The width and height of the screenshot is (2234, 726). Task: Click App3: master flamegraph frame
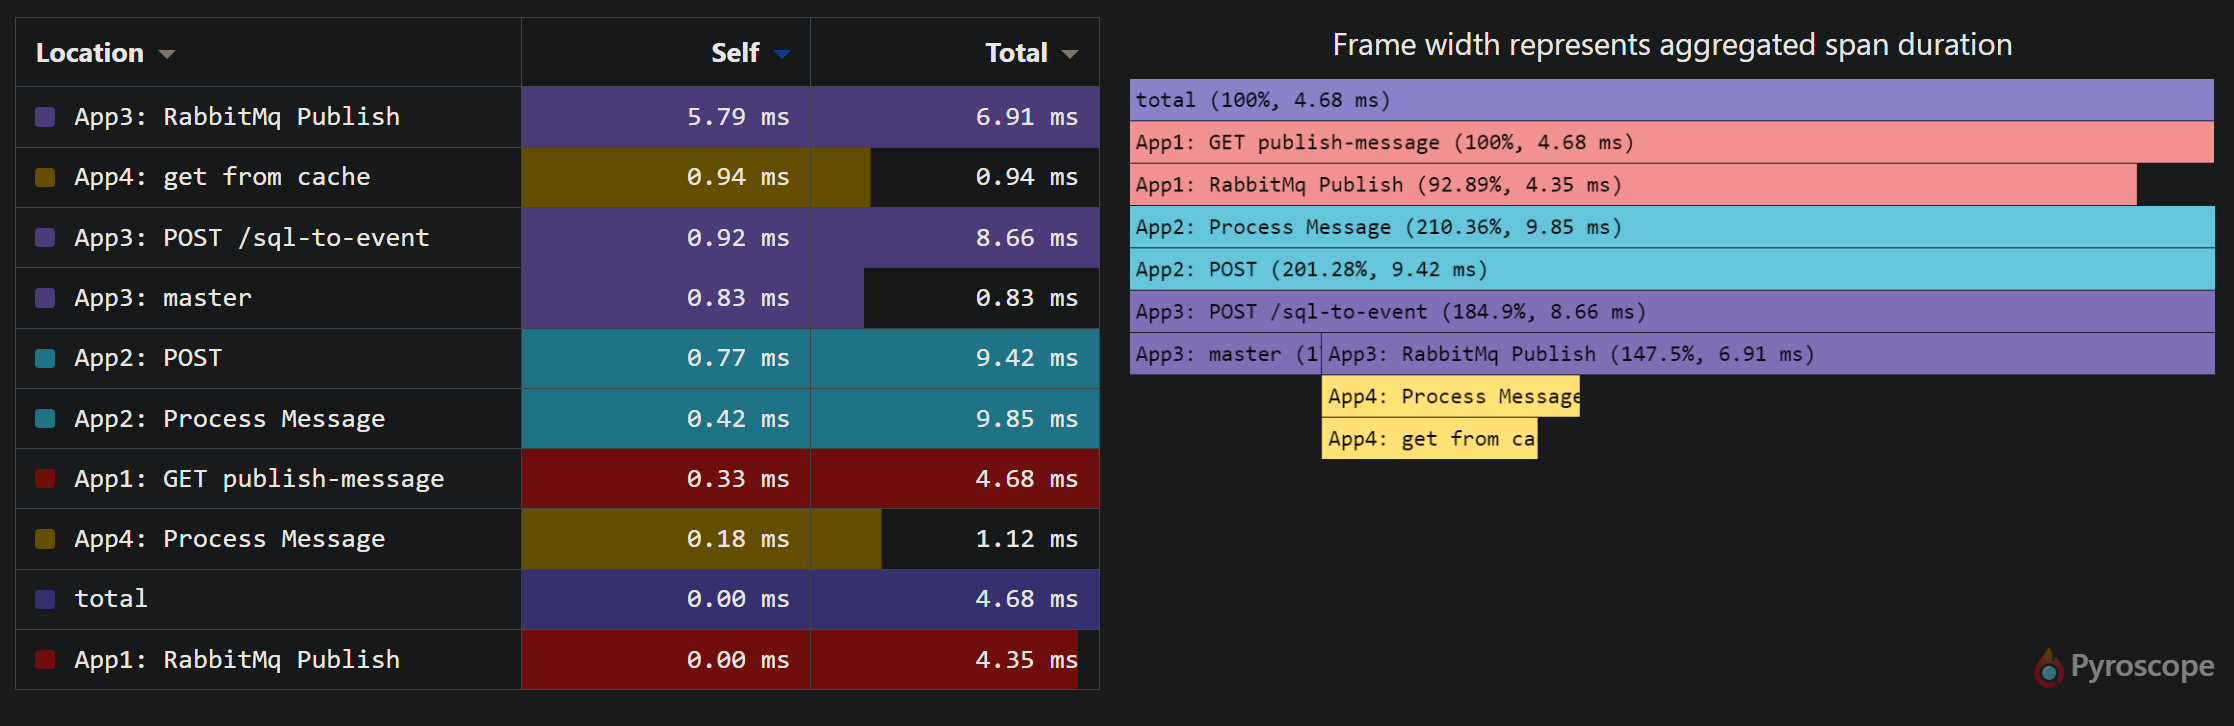point(1225,354)
